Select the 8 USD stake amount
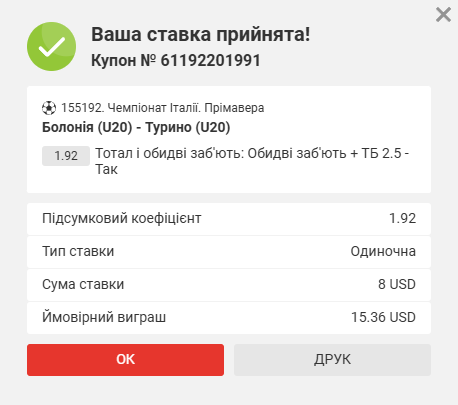Screen dimensions: 458x405 [397, 284]
